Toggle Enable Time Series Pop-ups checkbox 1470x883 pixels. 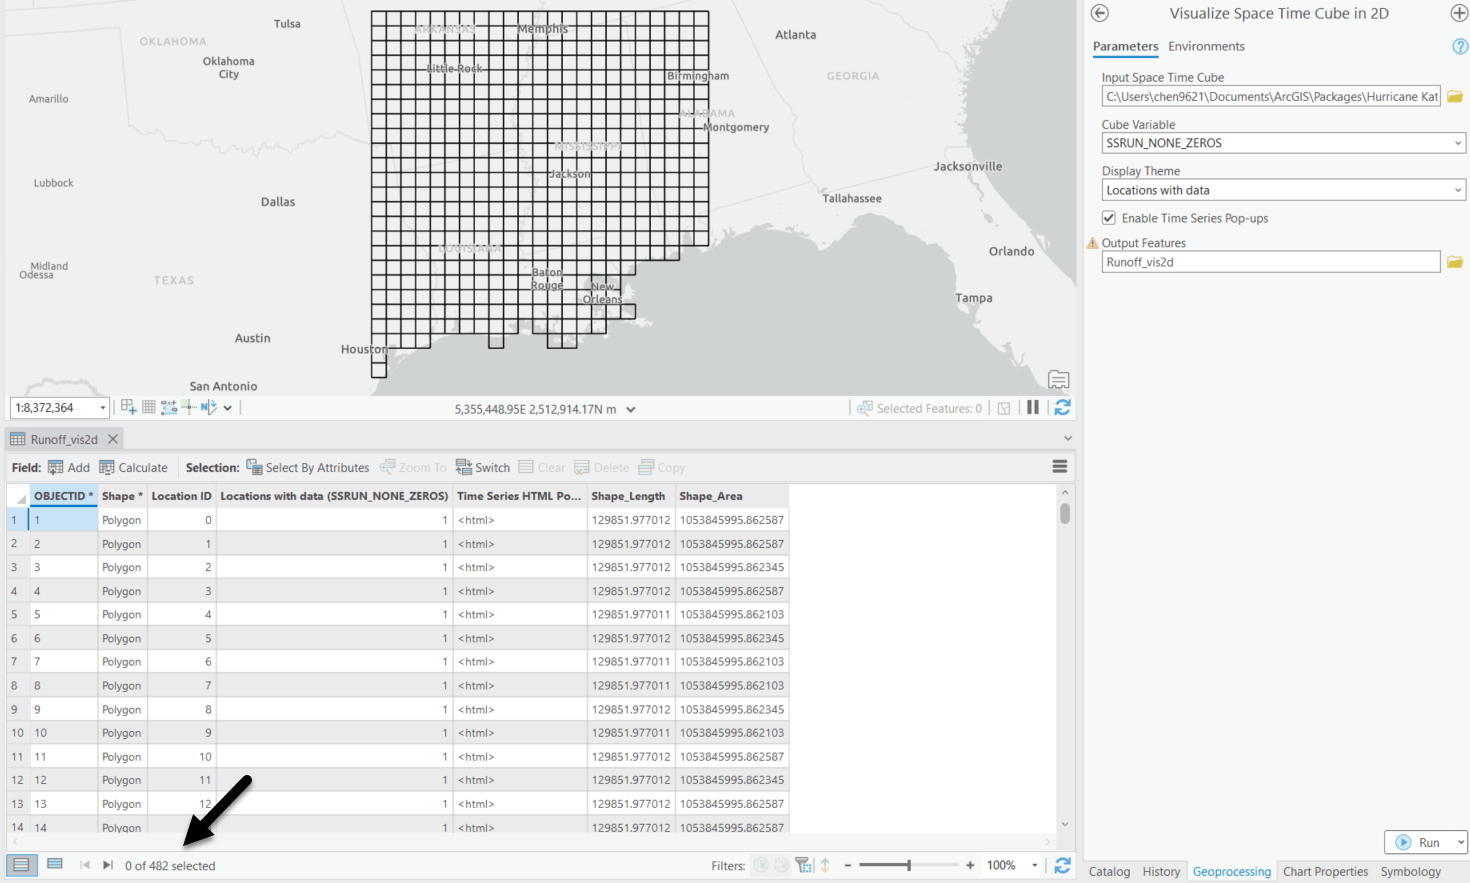pos(1109,218)
